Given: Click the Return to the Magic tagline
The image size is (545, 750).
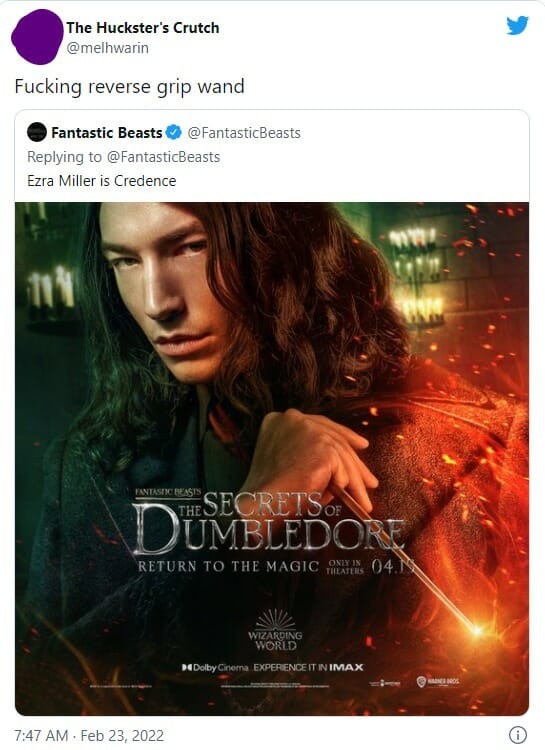Looking at the screenshot, I should 228,566.
